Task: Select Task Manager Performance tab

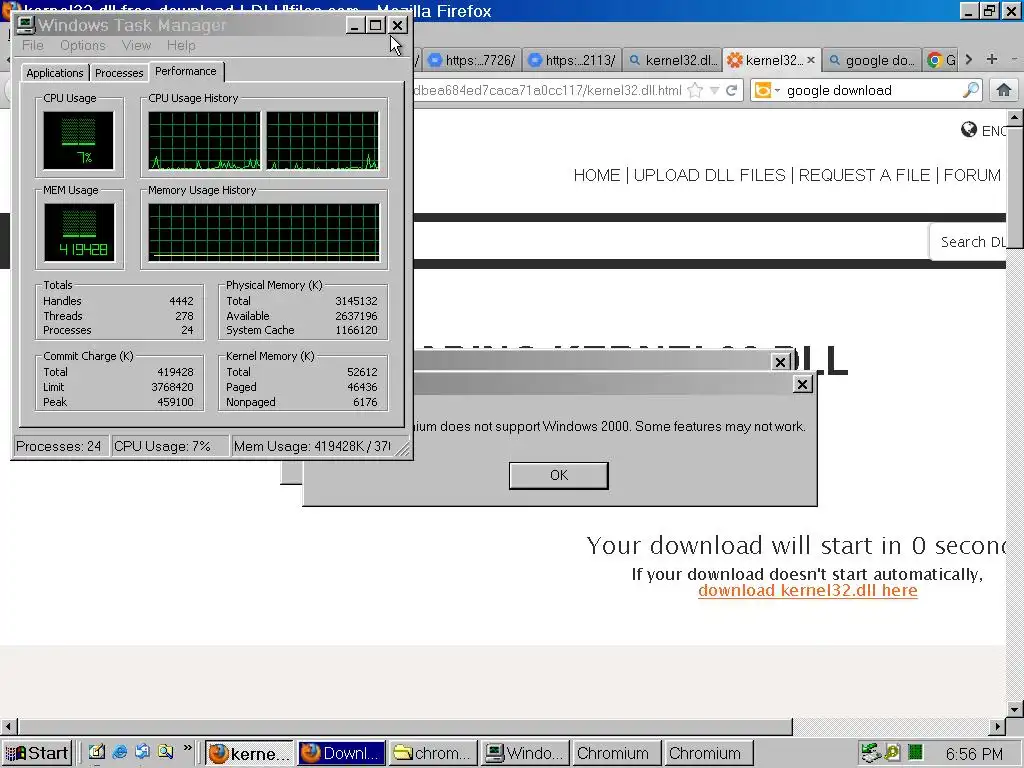Action: coord(186,71)
